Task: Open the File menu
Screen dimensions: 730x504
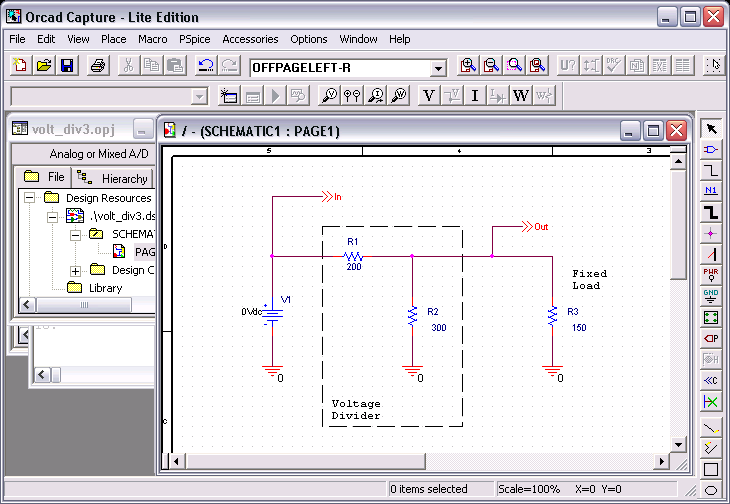Action: (x=17, y=39)
